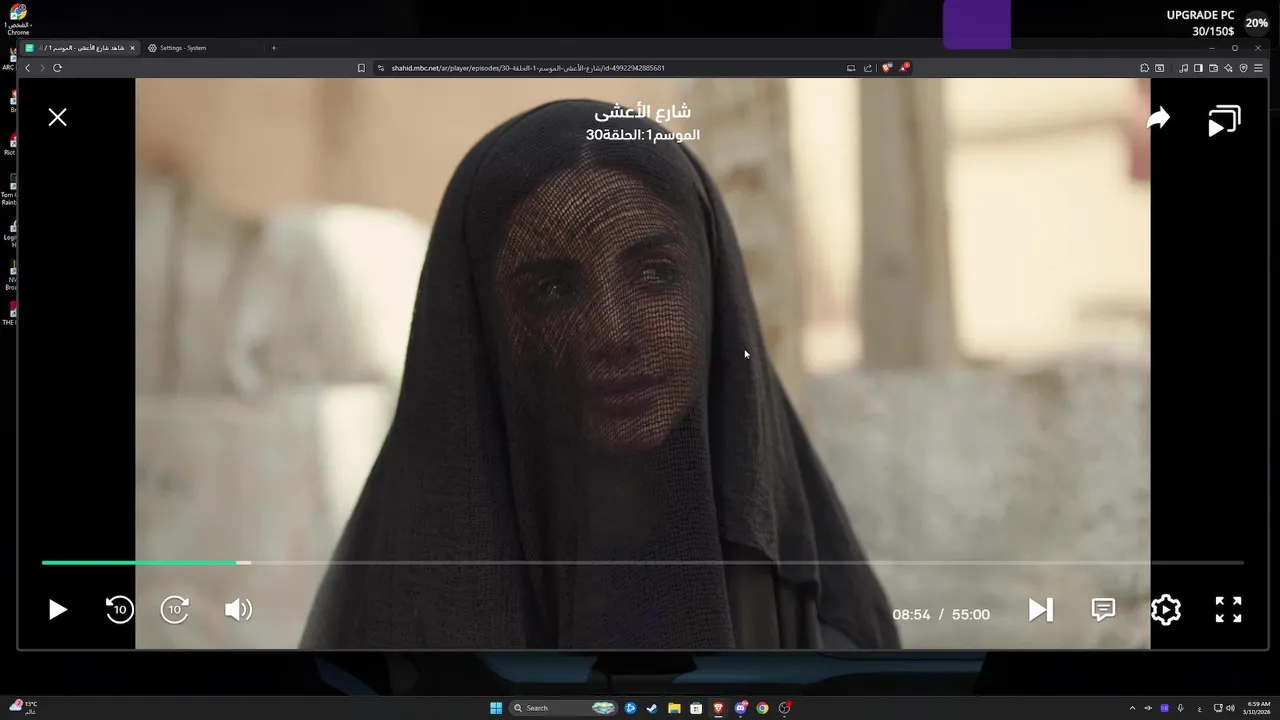Open the weather widget on taskbar
Screen dimensions: 1280x720
tap(23, 707)
